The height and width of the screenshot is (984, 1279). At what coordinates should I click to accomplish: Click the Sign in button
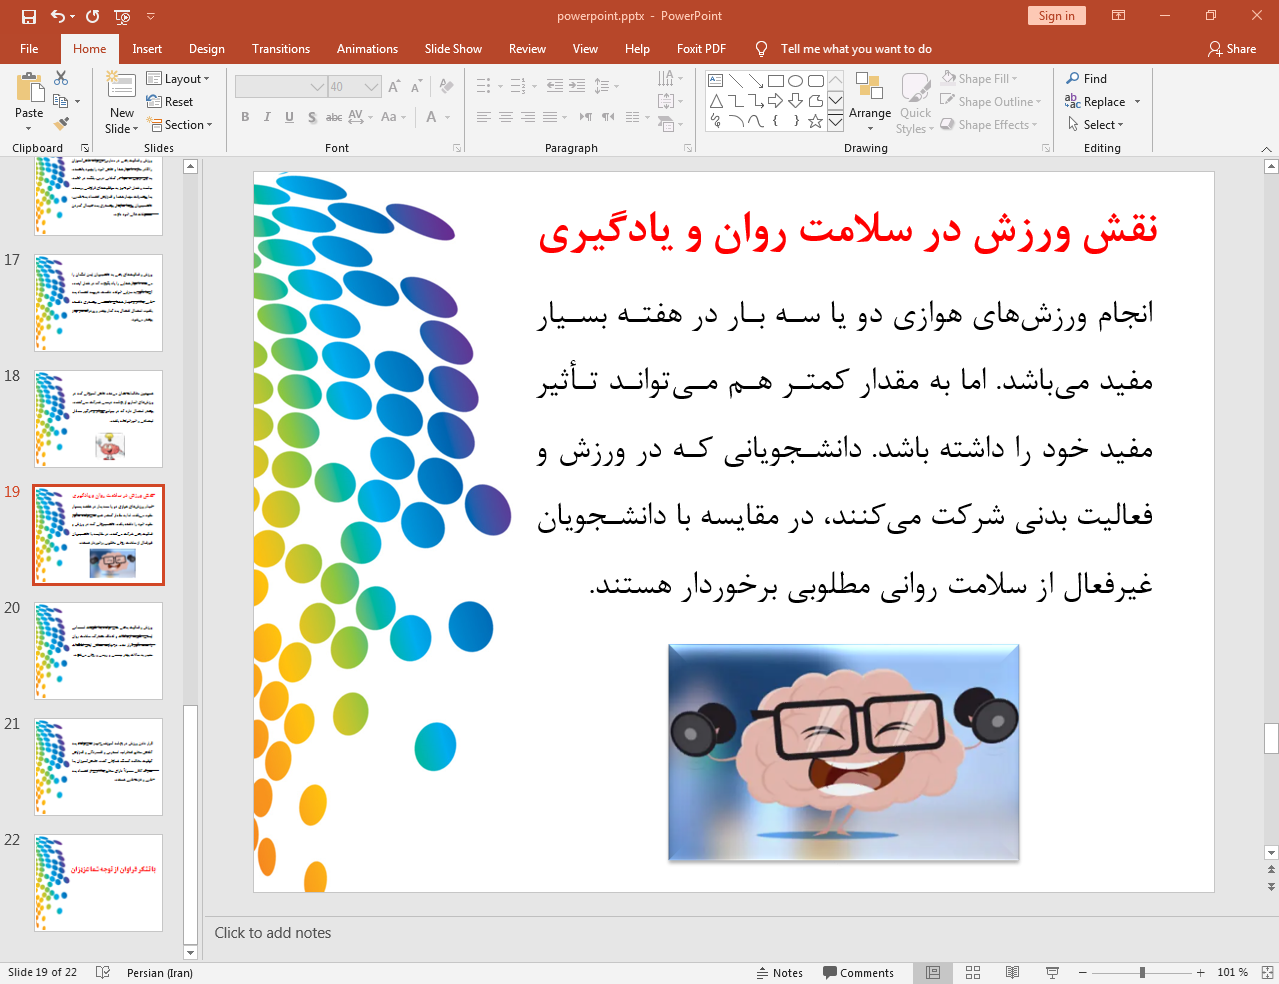[x=1056, y=16]
